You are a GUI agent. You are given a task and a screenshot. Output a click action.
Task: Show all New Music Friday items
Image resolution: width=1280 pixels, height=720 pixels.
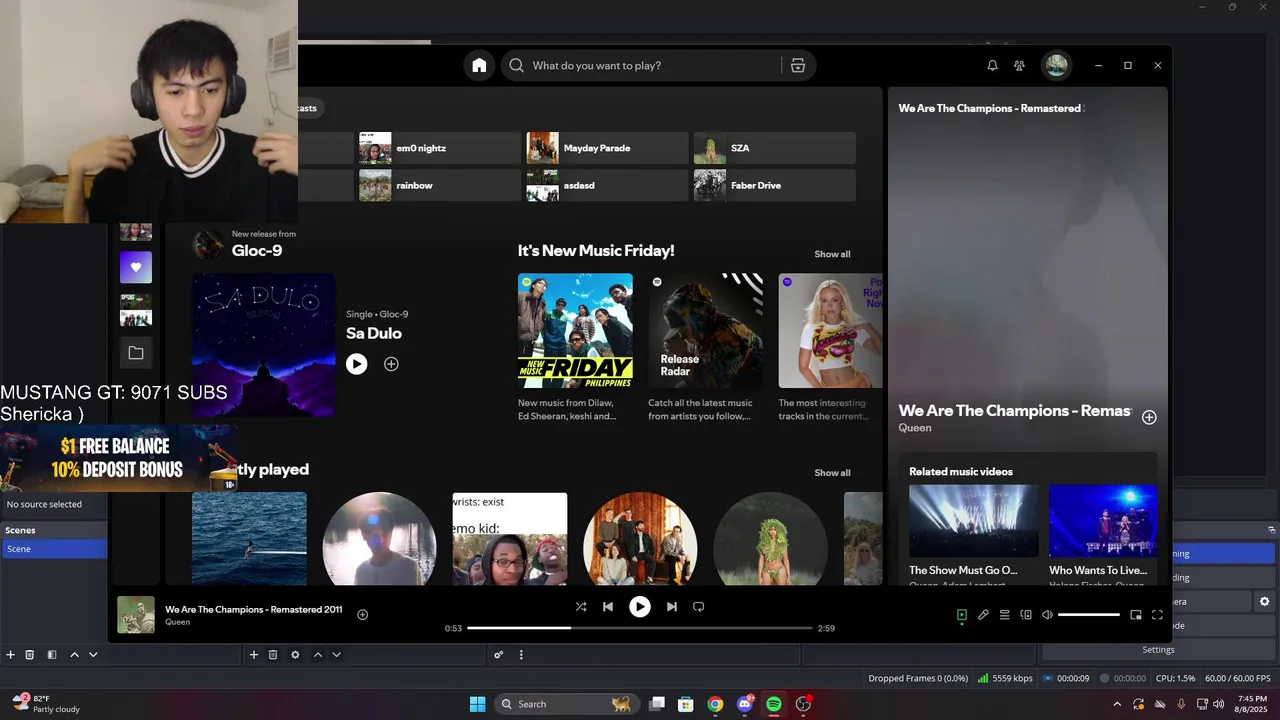click(832, 254)
